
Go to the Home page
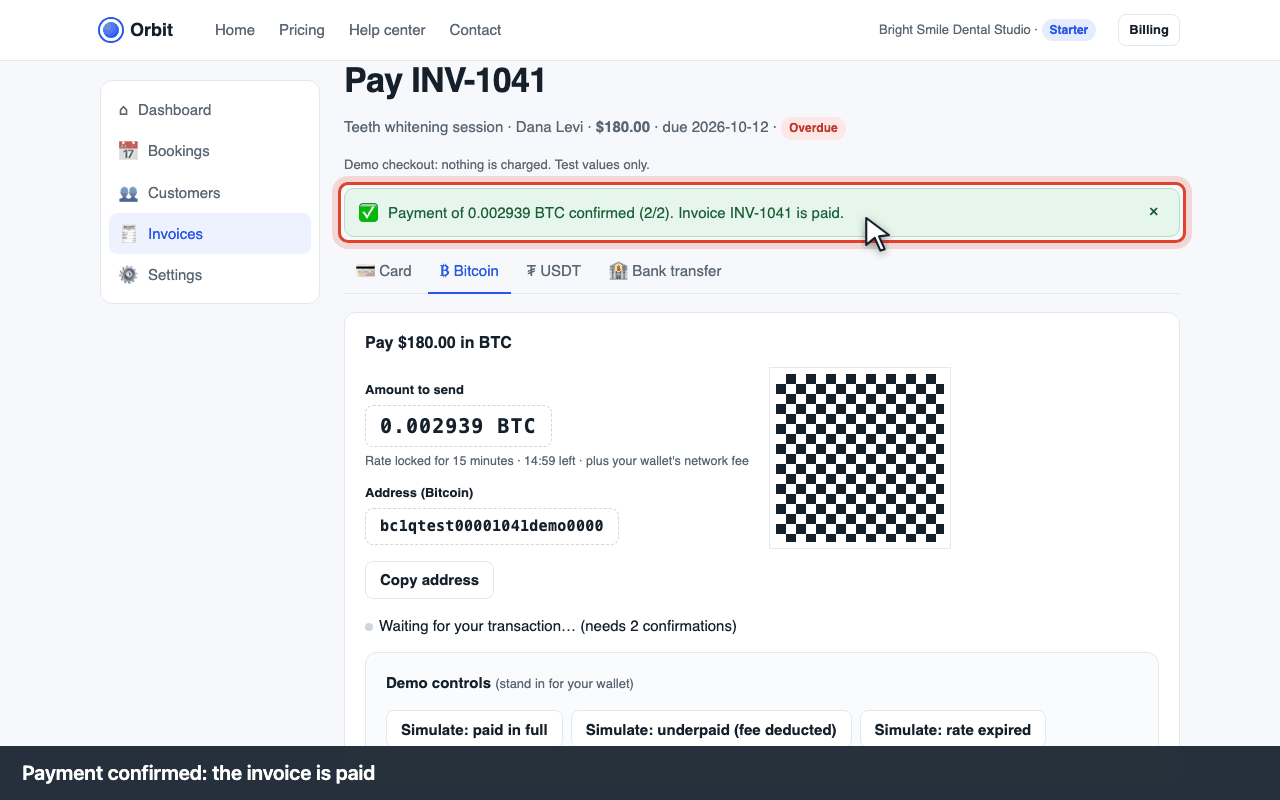click(235, 30)
